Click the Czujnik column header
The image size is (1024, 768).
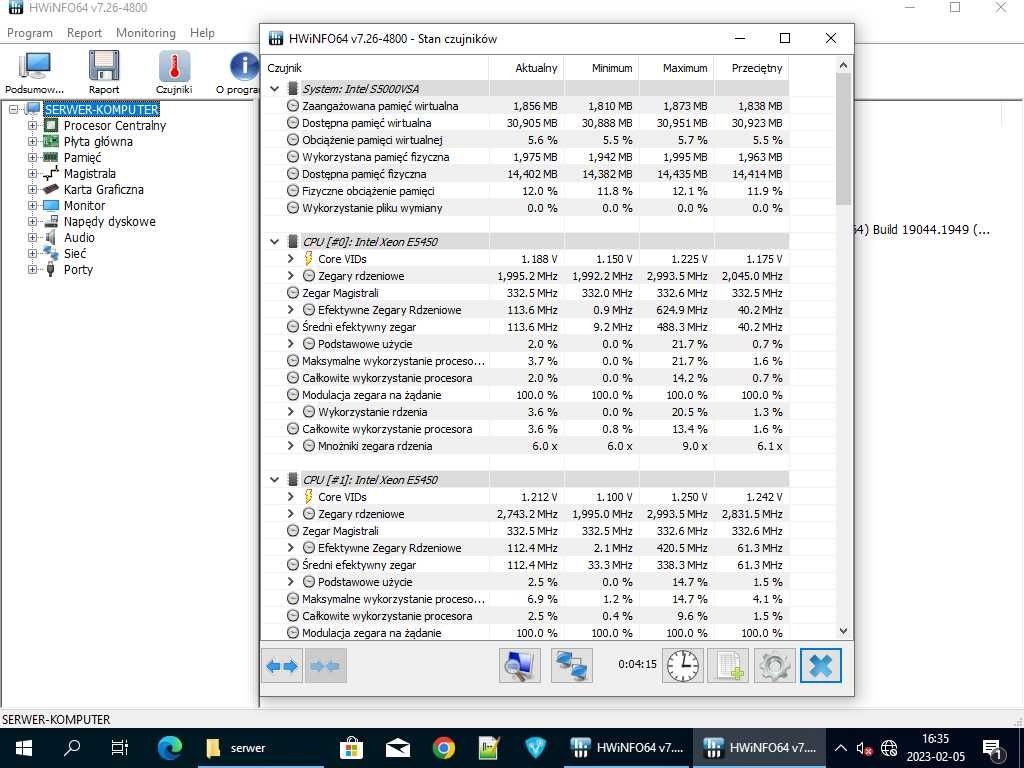click(x=375, y=68)
